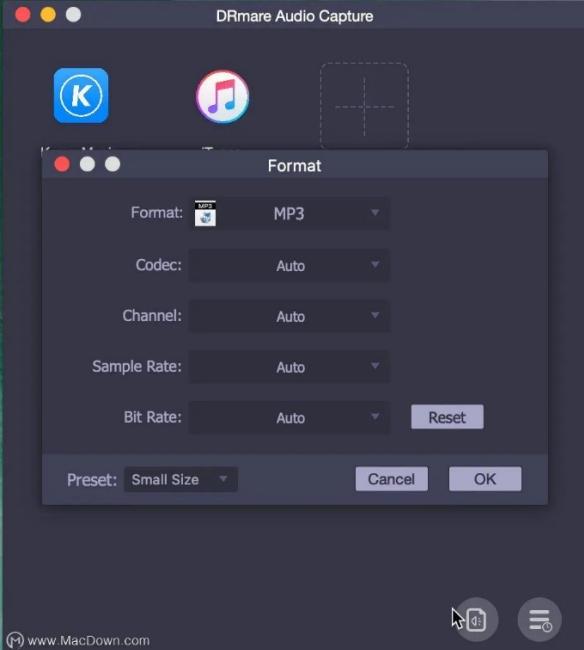Open the audio format settings icon

point(476,620)
